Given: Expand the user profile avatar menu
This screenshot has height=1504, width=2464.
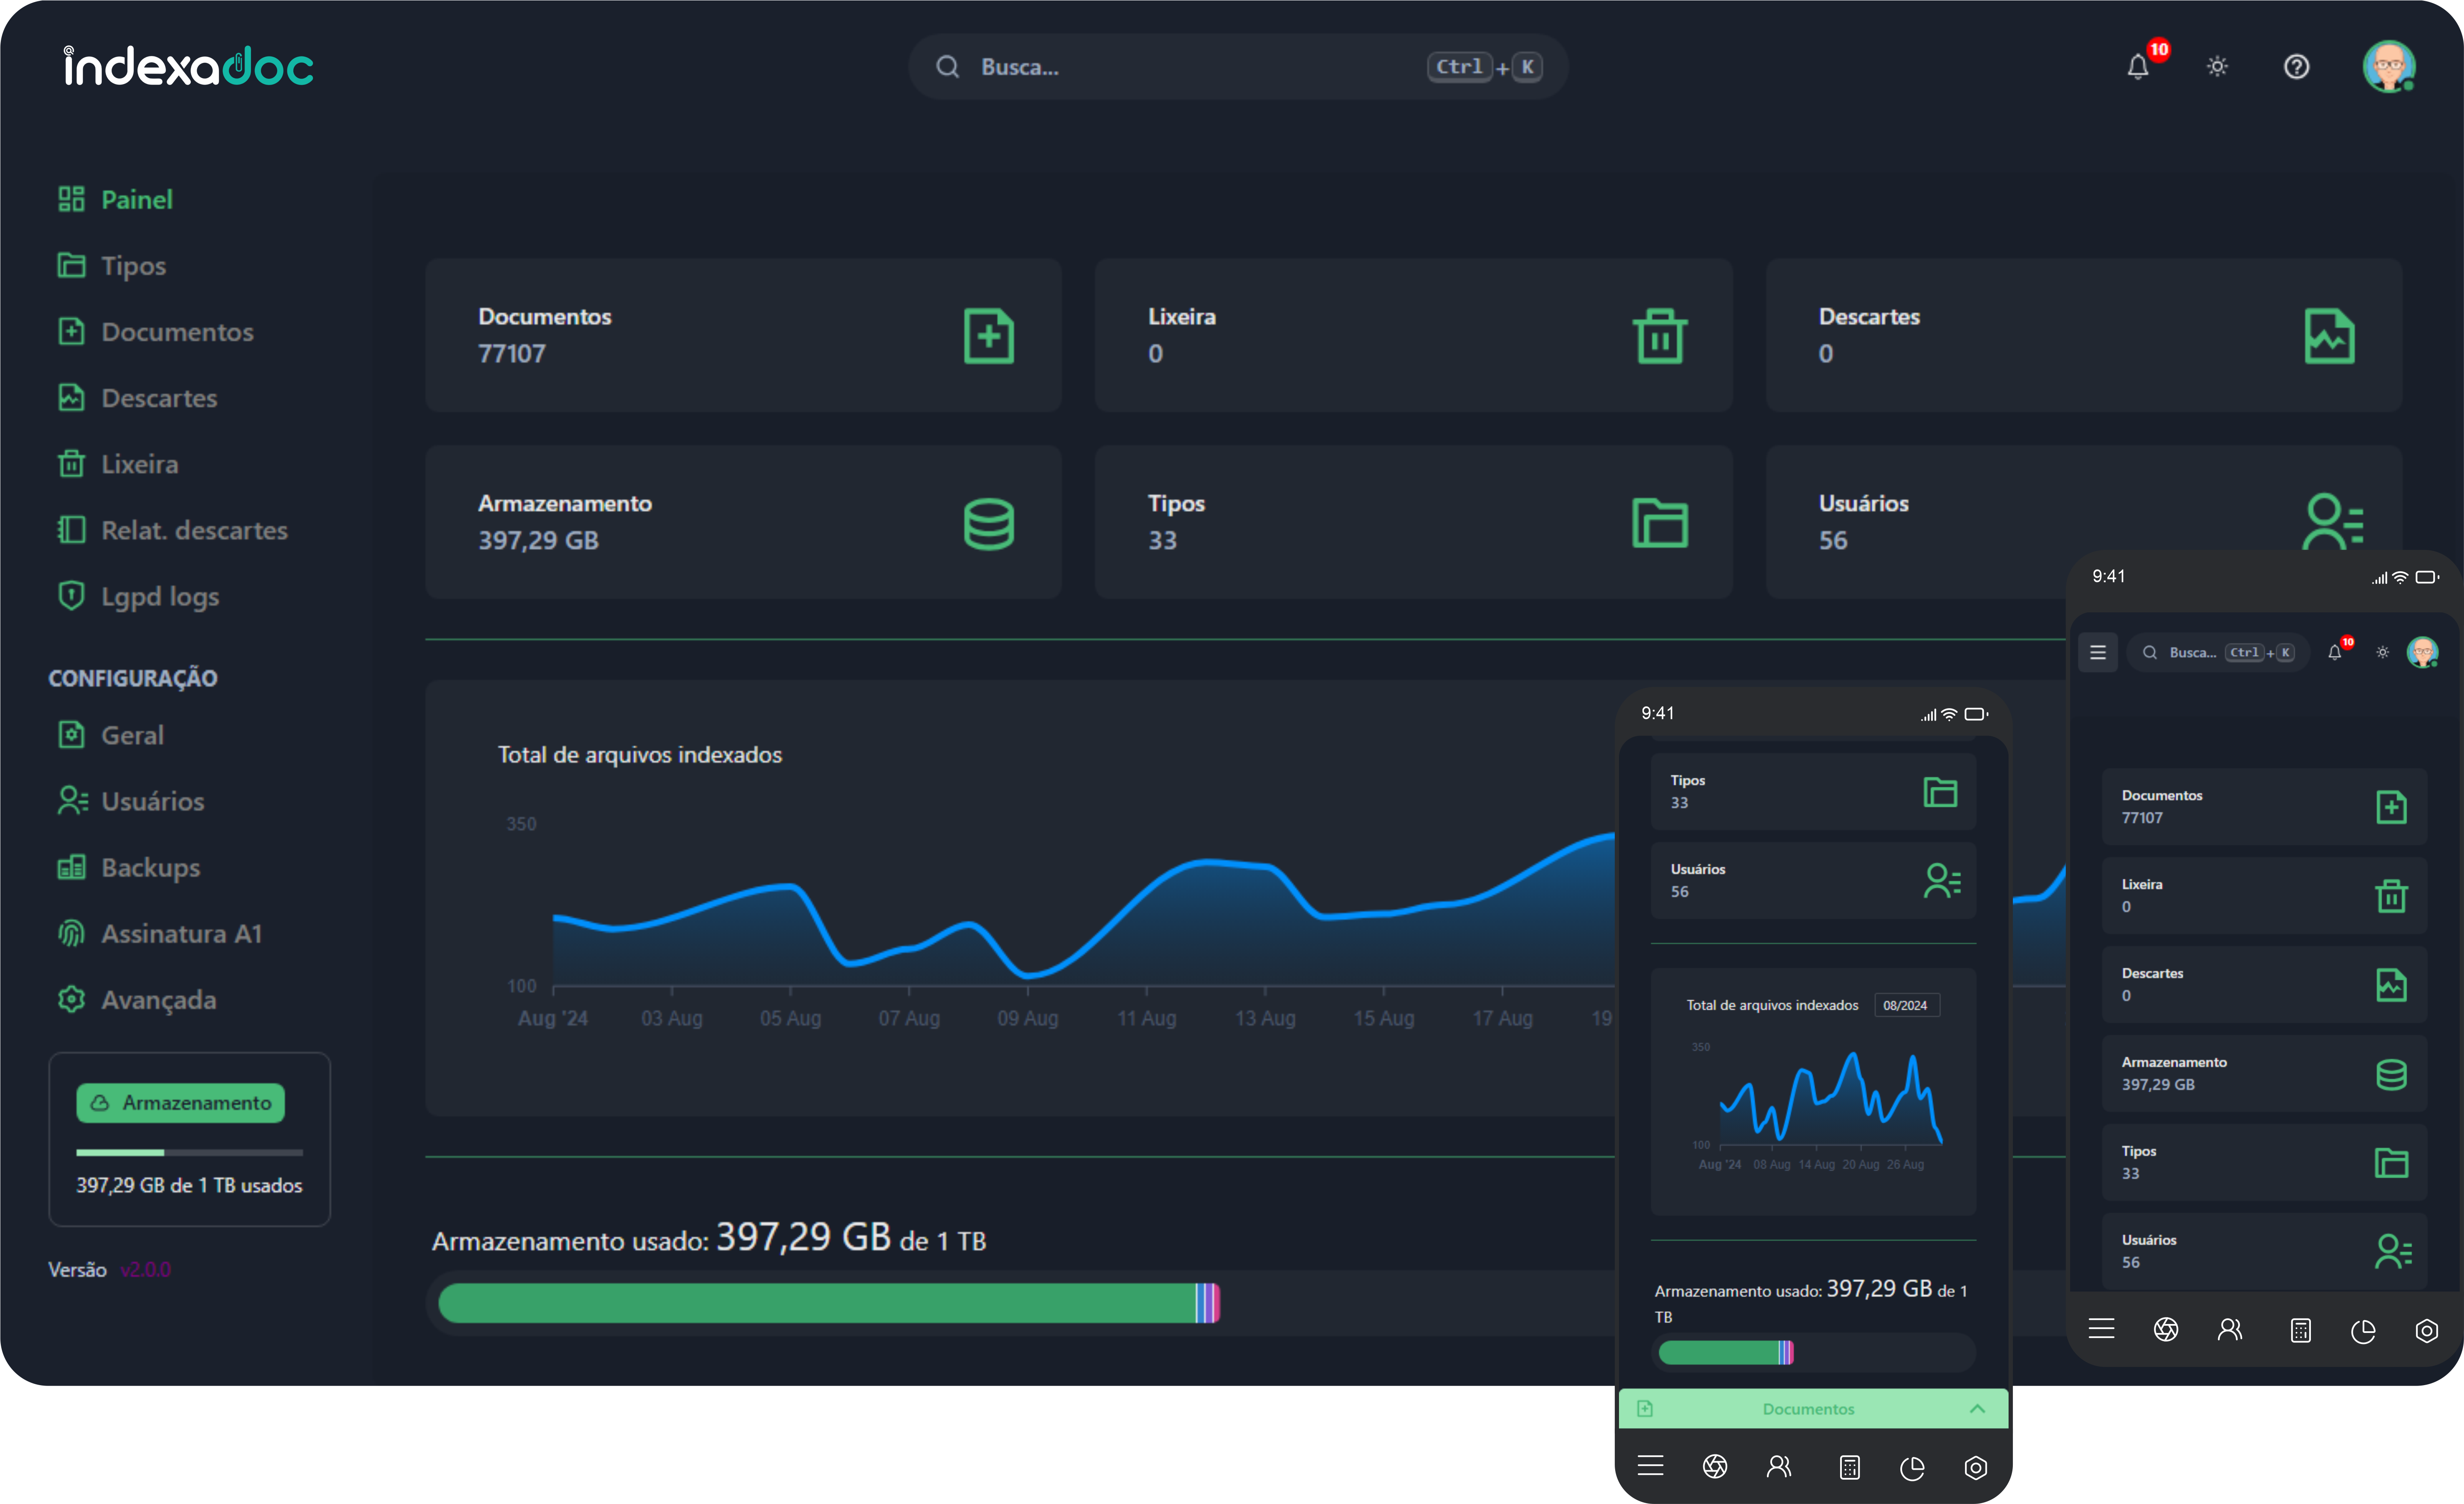Looking at the screenshot, I should (2391, 66).
